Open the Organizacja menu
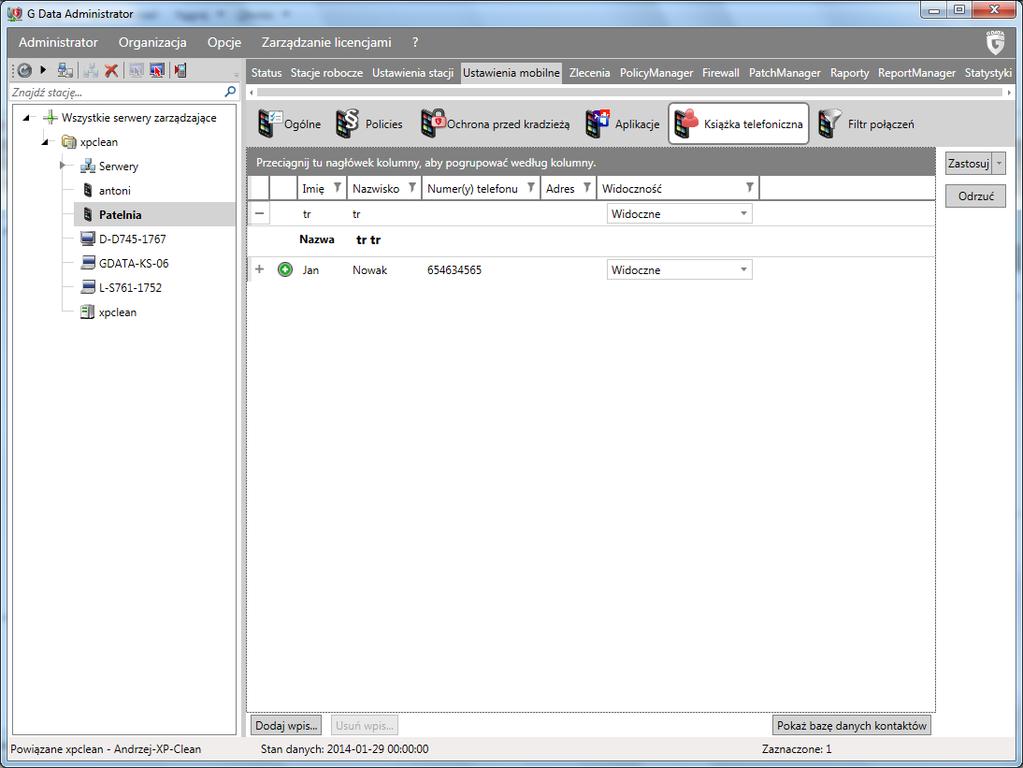 pyautogui.click(x=153, y=42)
